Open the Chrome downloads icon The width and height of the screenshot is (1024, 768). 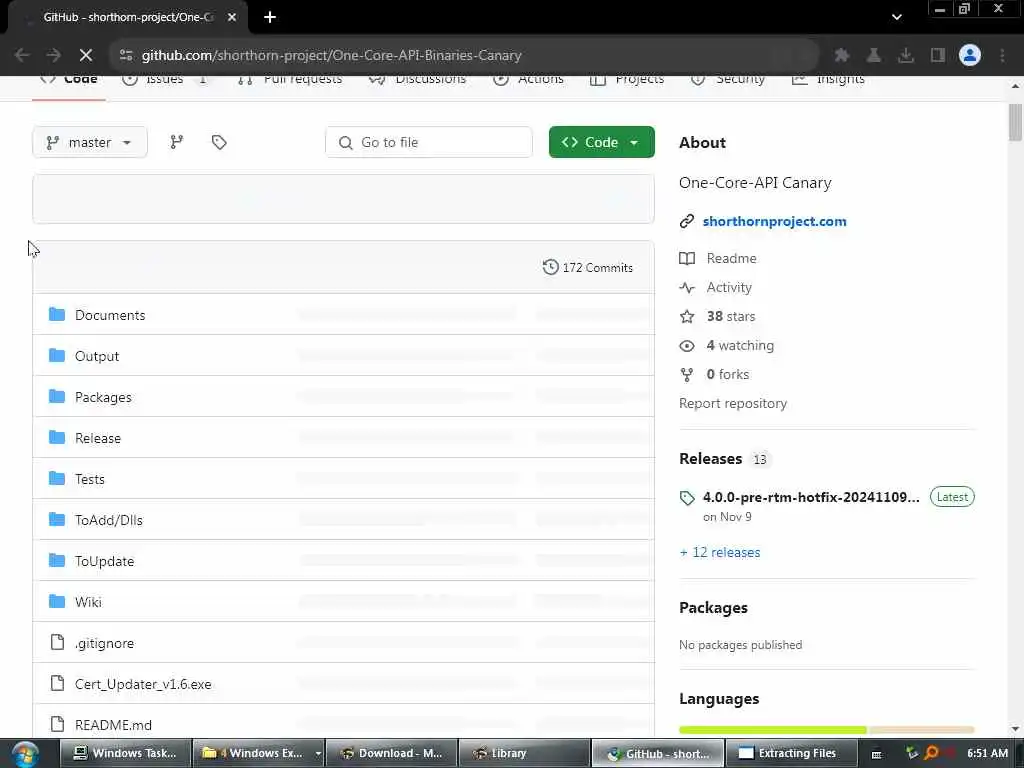[x=906, y=56]
